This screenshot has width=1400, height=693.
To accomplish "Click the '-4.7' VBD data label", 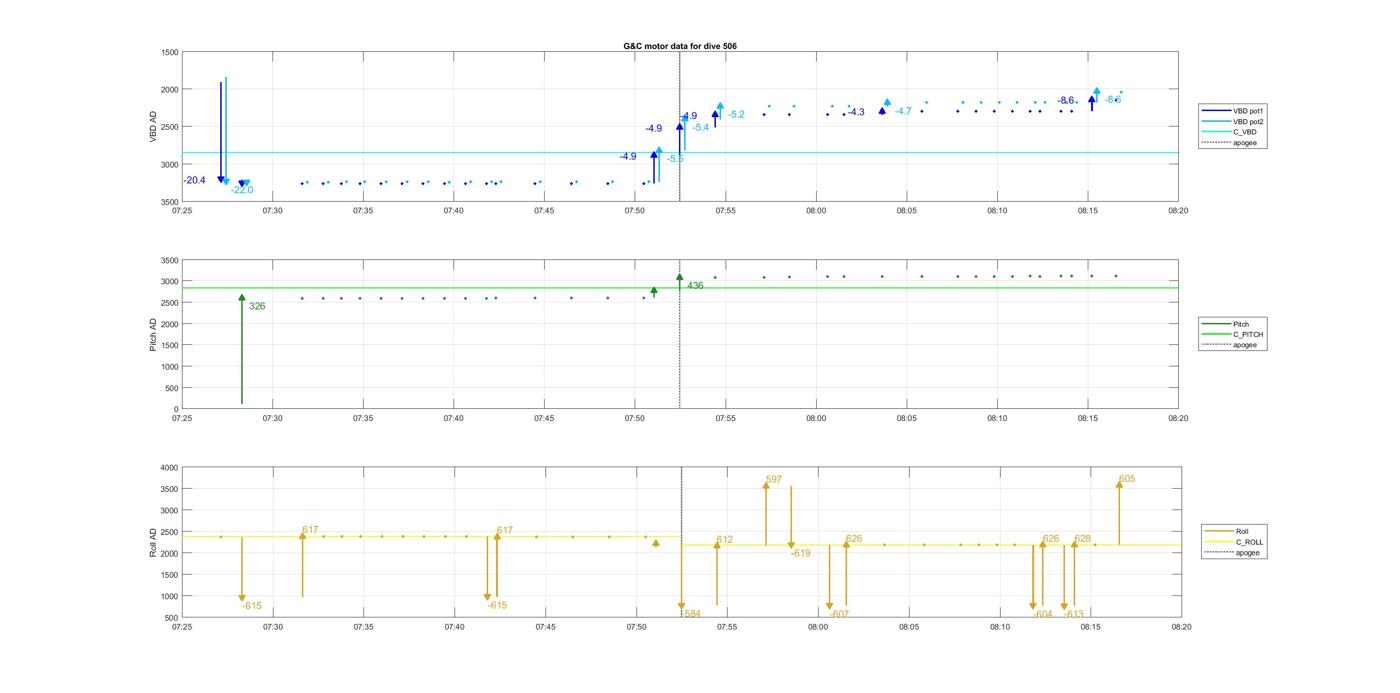I will coord(903,111).
